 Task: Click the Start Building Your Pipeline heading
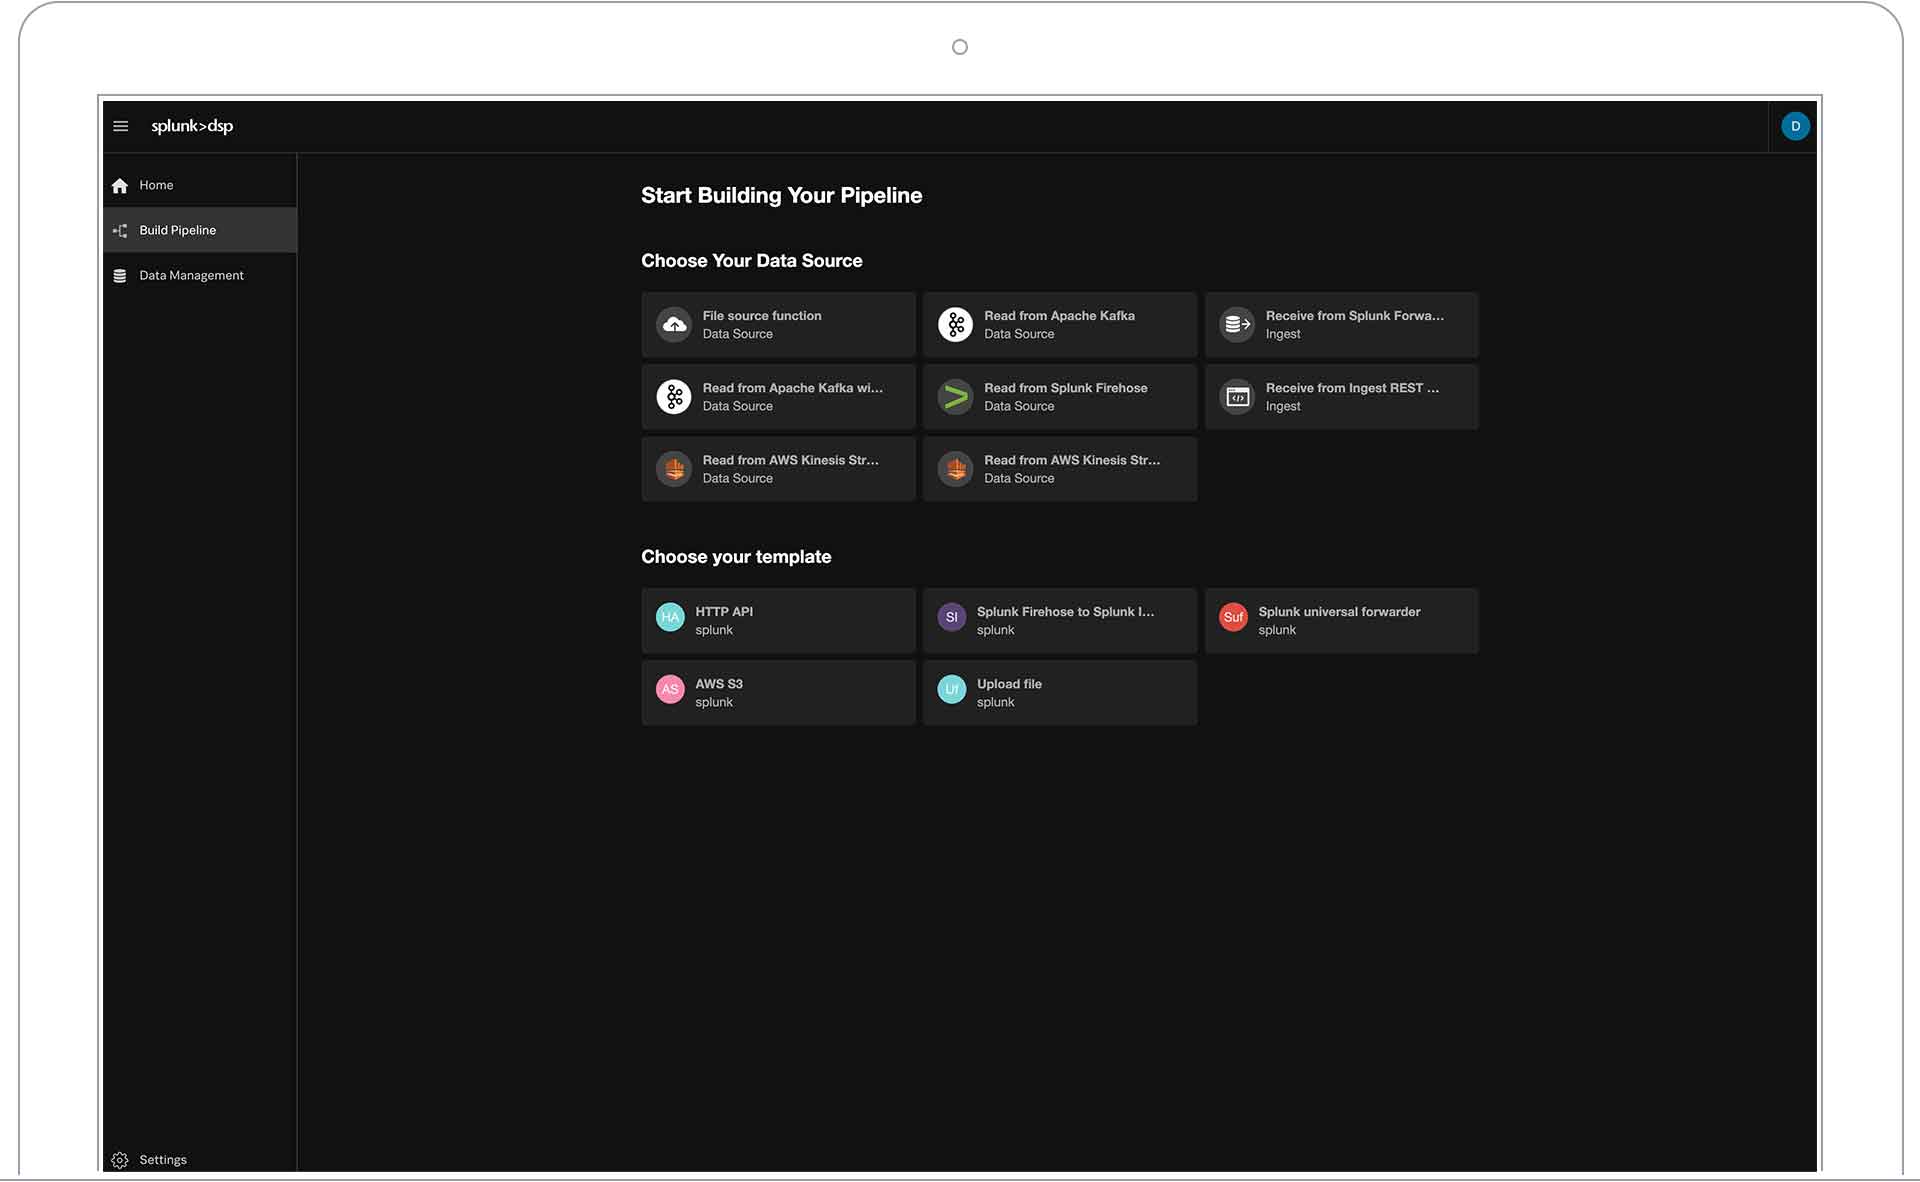(781, 196)
